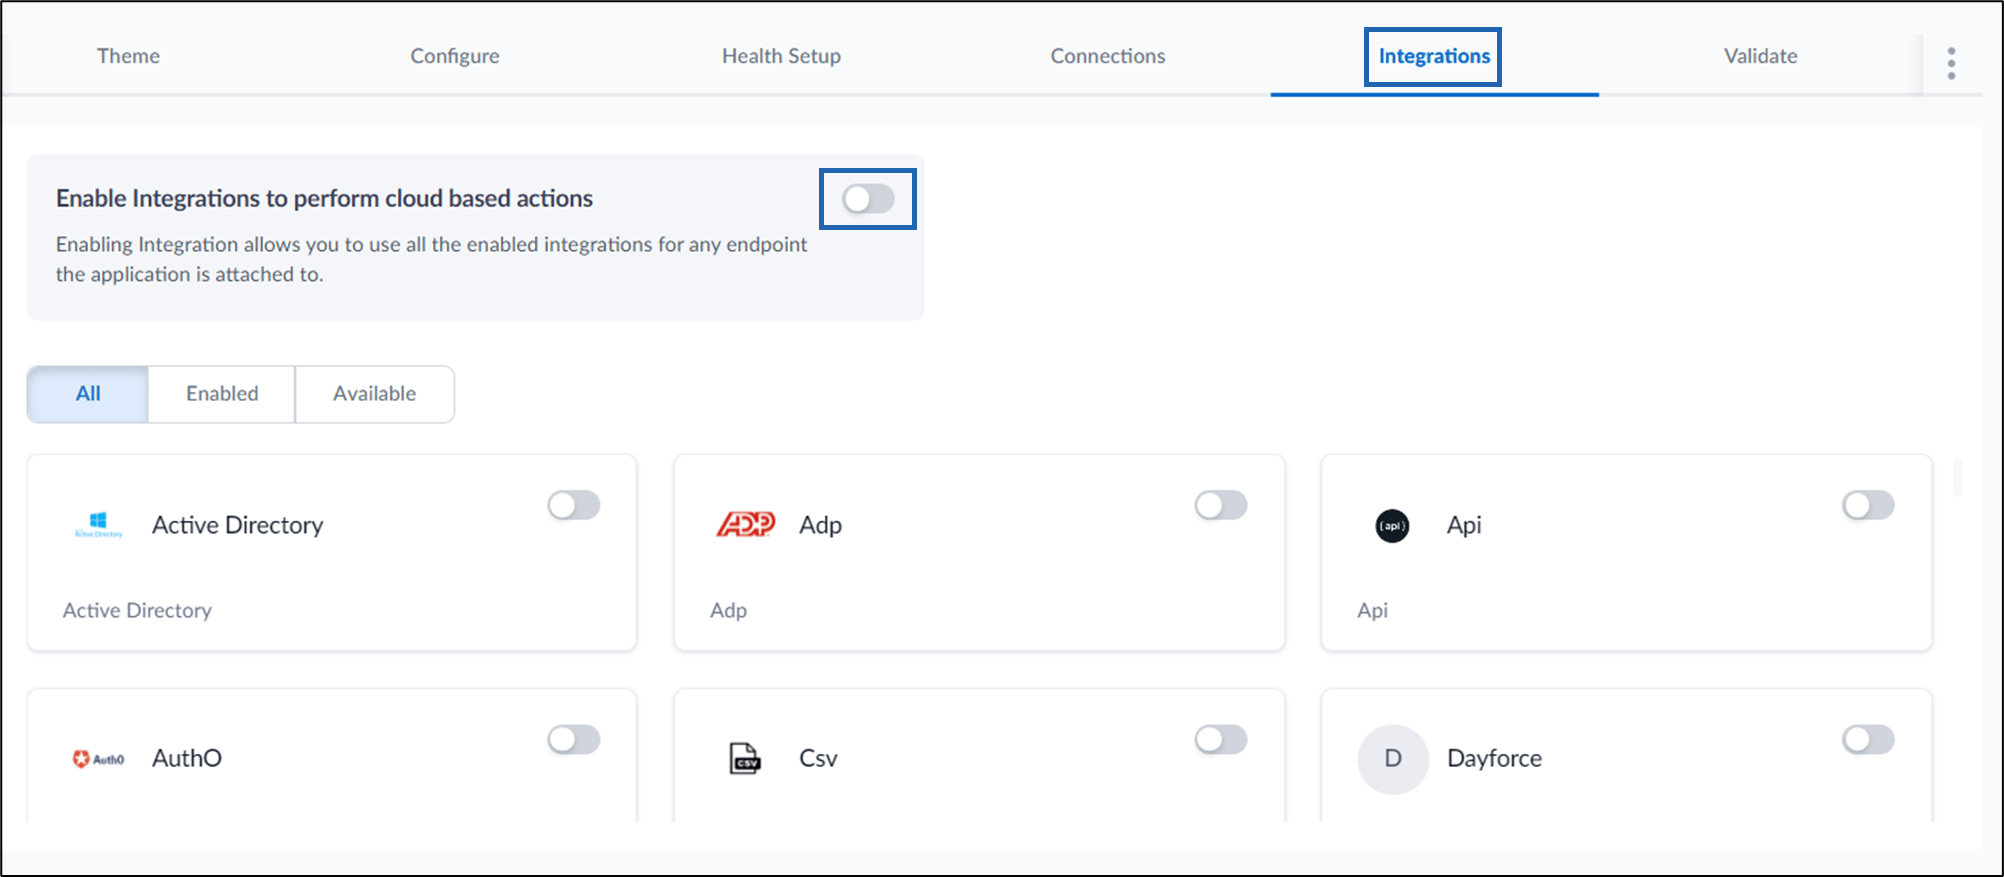Enable the Csv integration toggle
The image size is (2004, 877).
point(1221,739)
